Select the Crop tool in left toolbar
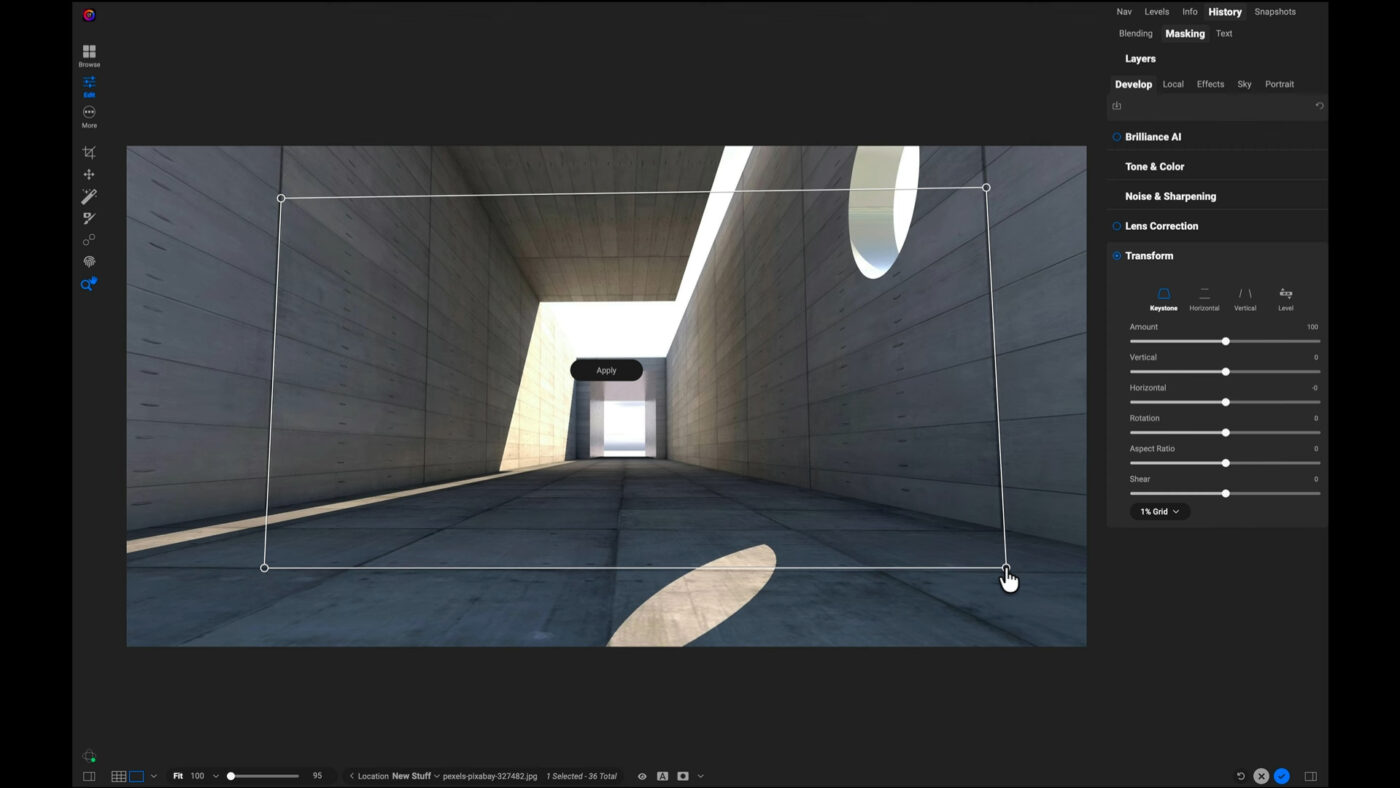 89,153
